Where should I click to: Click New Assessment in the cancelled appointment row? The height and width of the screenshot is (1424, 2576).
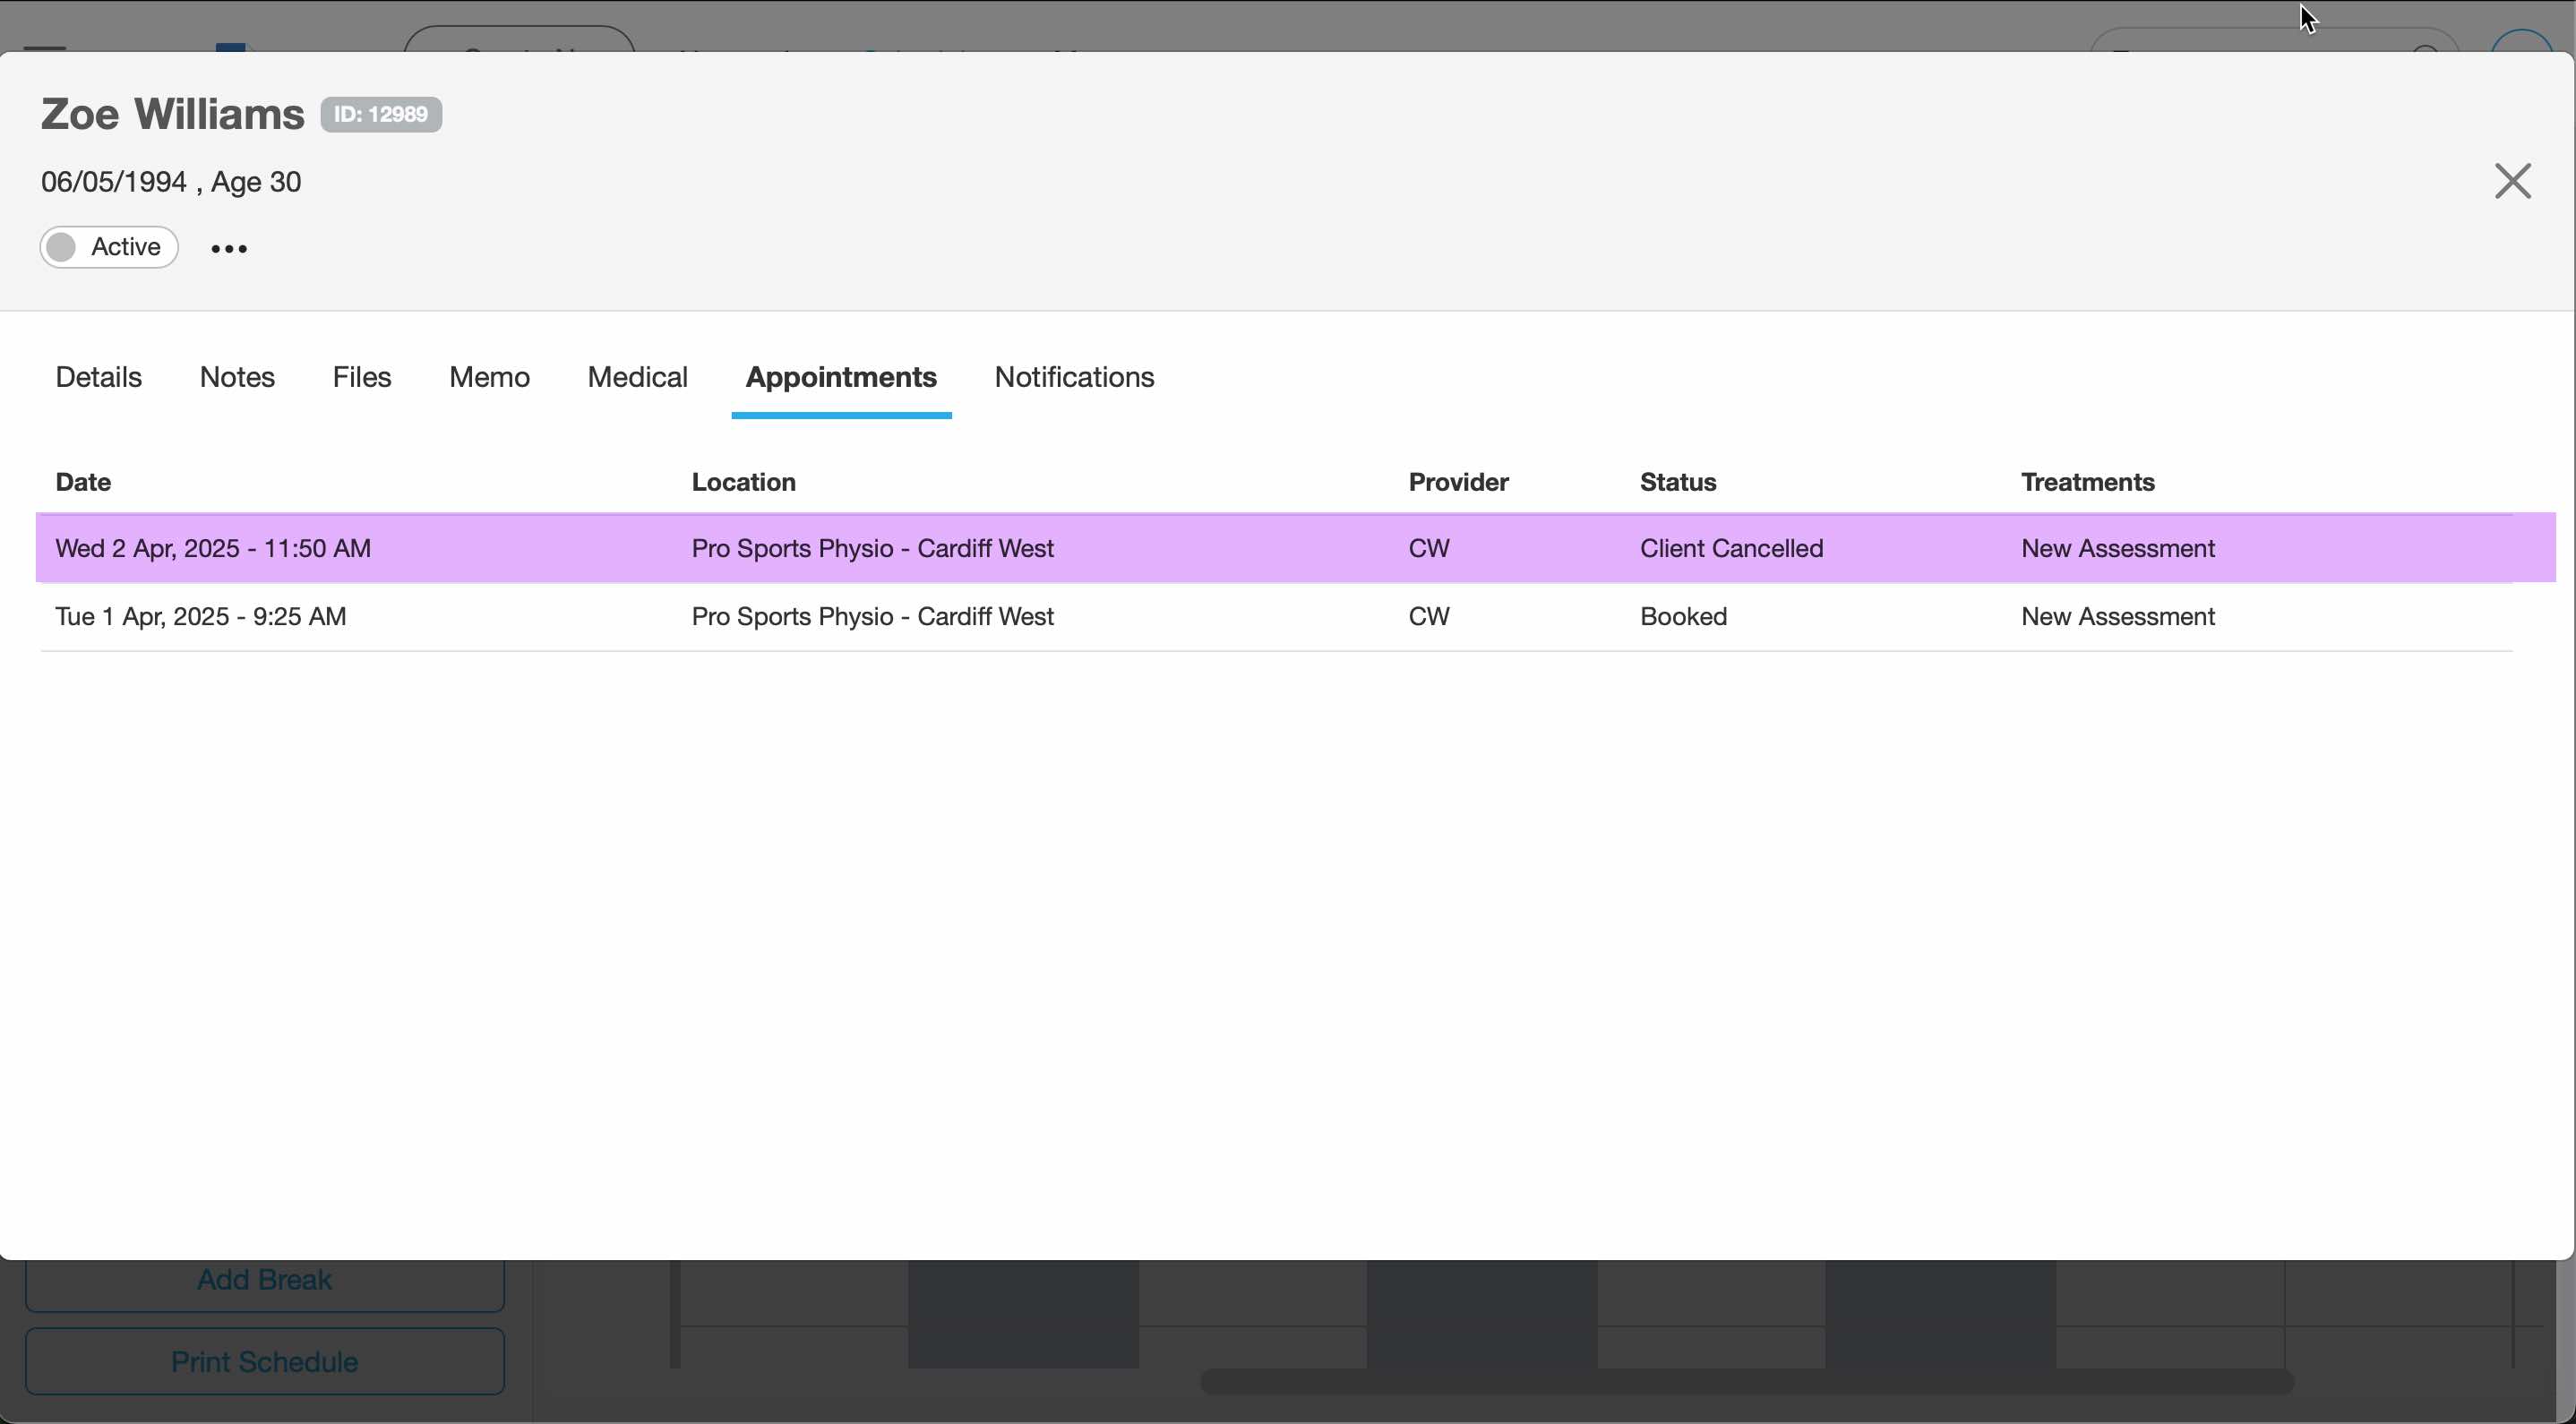tap(2118, 548)
